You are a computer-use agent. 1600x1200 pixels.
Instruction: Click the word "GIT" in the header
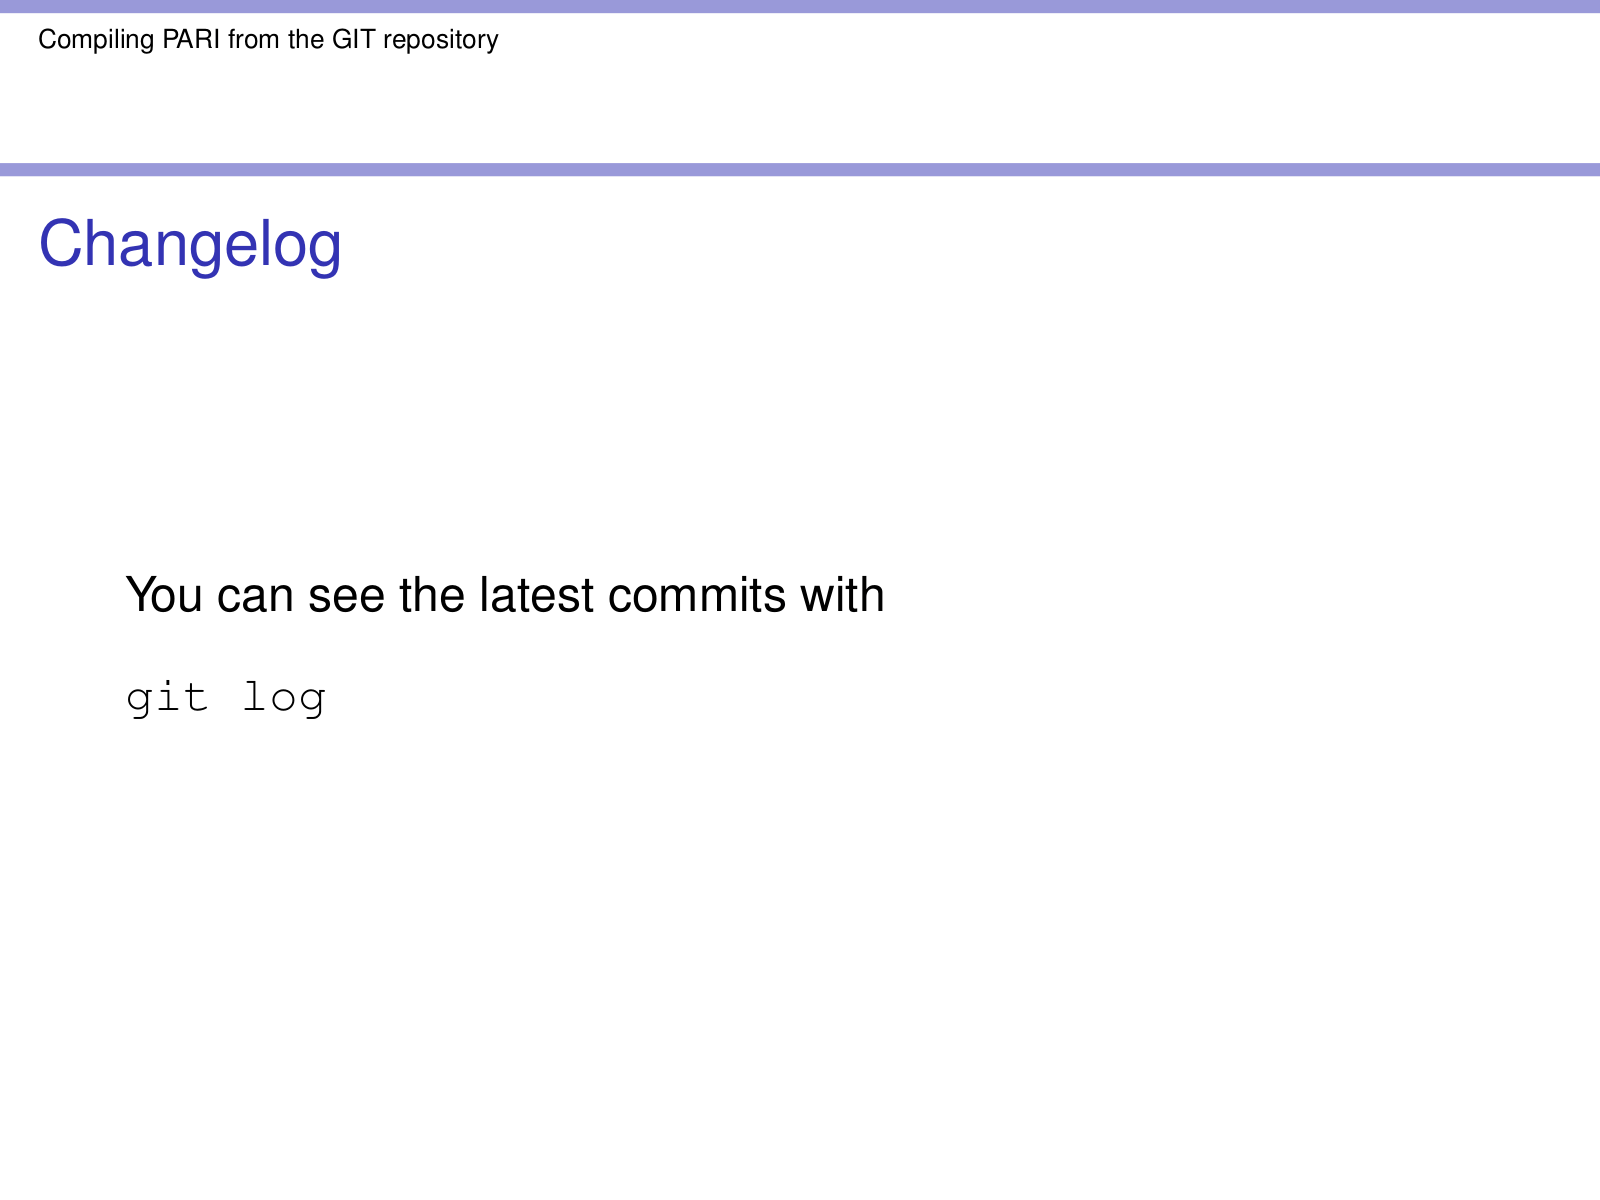coord(354,40)
